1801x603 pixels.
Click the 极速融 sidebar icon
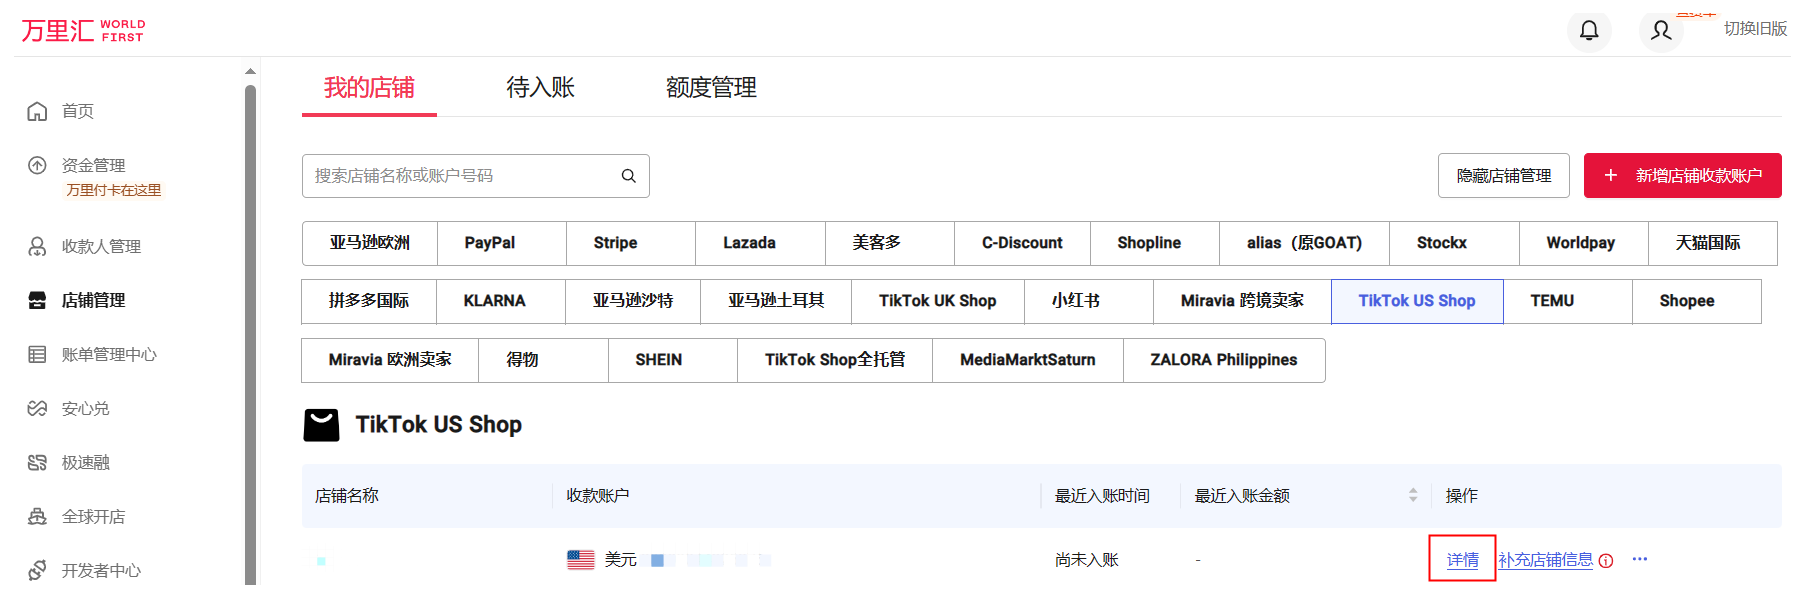tap(37, 462)
